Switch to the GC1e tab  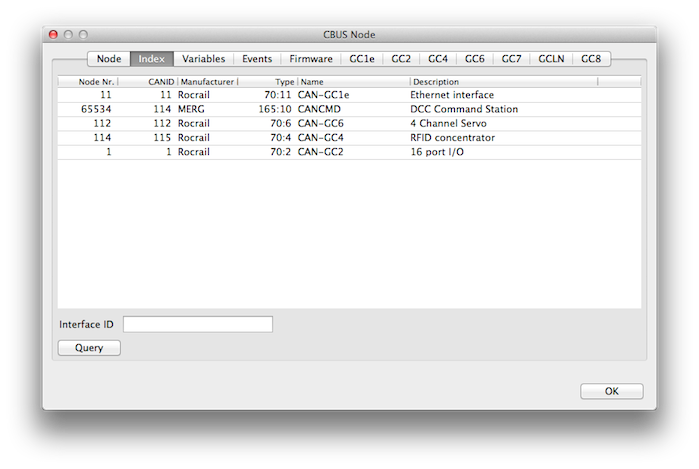[363, 59]
